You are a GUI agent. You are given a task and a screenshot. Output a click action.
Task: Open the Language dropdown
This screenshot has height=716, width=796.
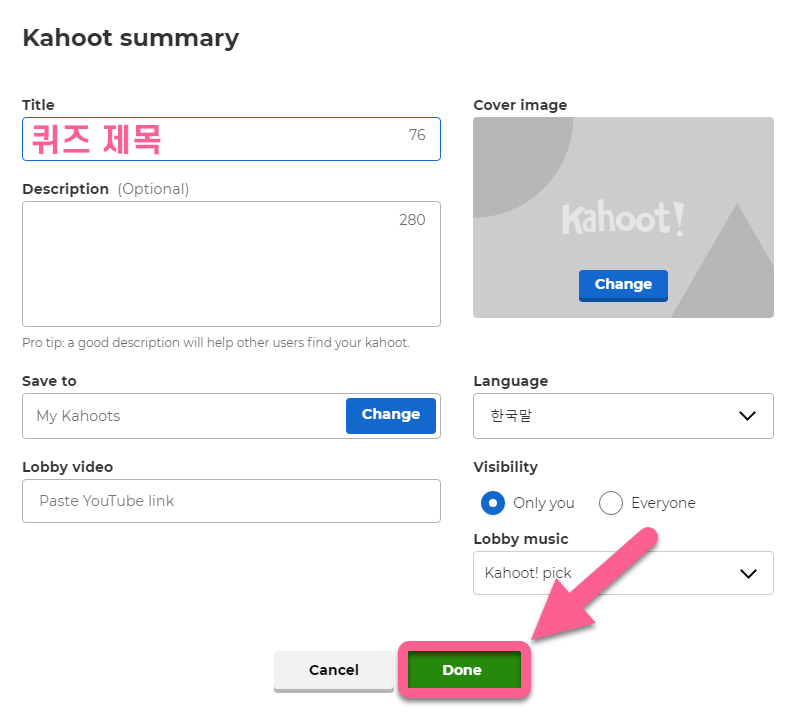click(x=623, y=416)
